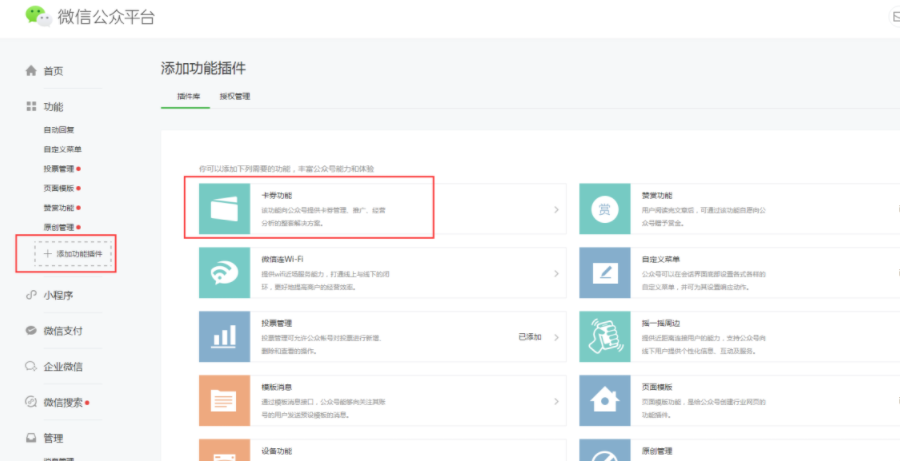Screen dimensions: 900x461
Task: Open the 小程序 section label
Action: tap(58, 296)
